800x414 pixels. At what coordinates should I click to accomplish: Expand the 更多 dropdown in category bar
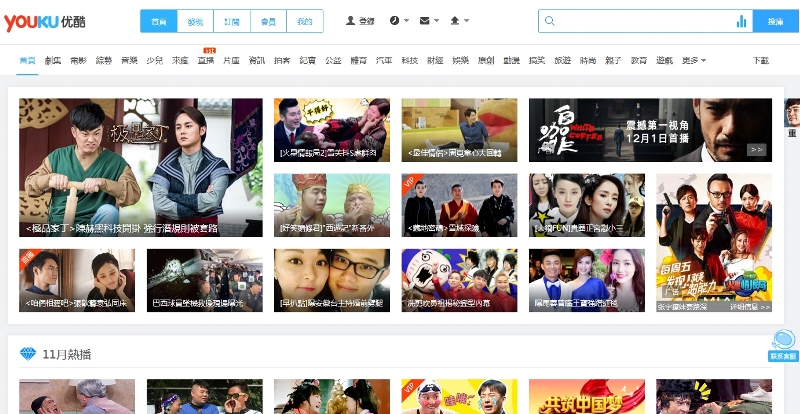693,61
